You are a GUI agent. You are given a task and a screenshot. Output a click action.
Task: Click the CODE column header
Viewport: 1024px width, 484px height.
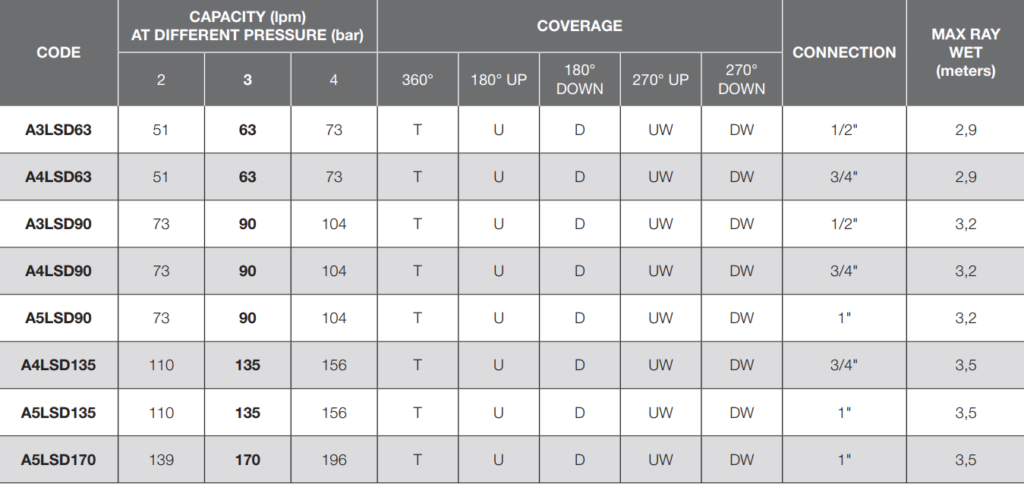[x=59, y=52]
